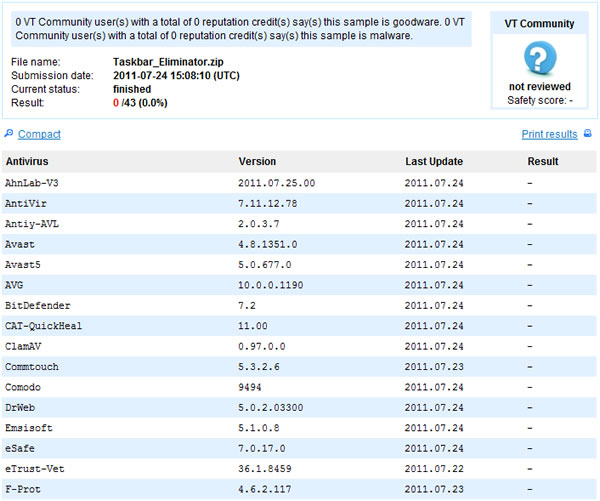Click the Last Update column header
600x501 pixels.
435,161
